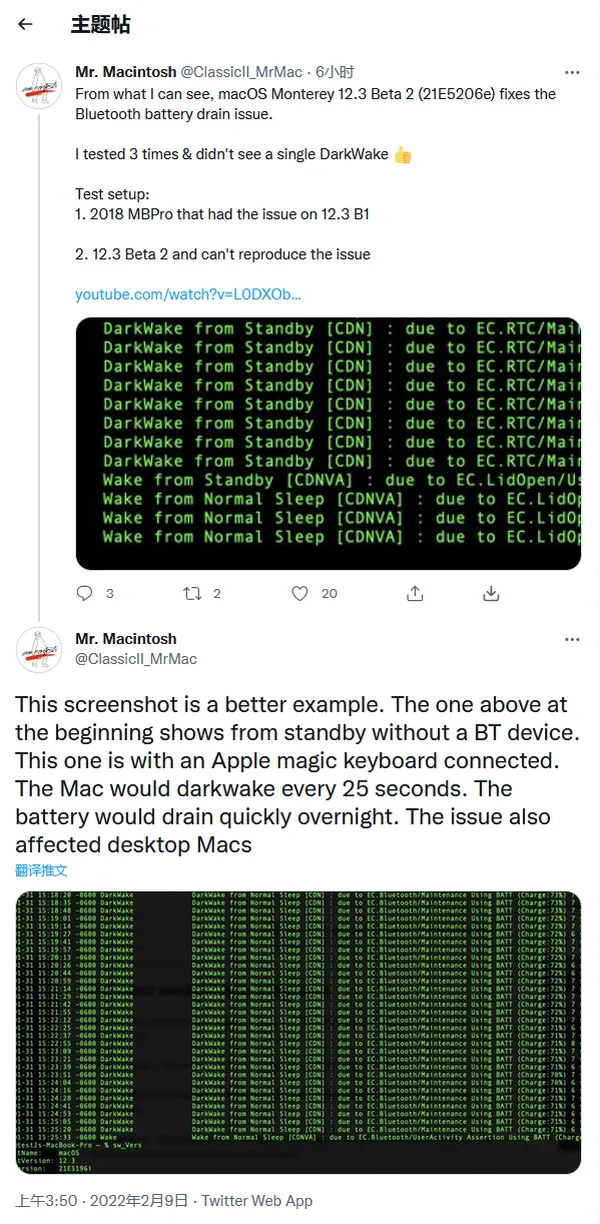Click the 6小时 timestamp on first tweet

tap(335, 72)
